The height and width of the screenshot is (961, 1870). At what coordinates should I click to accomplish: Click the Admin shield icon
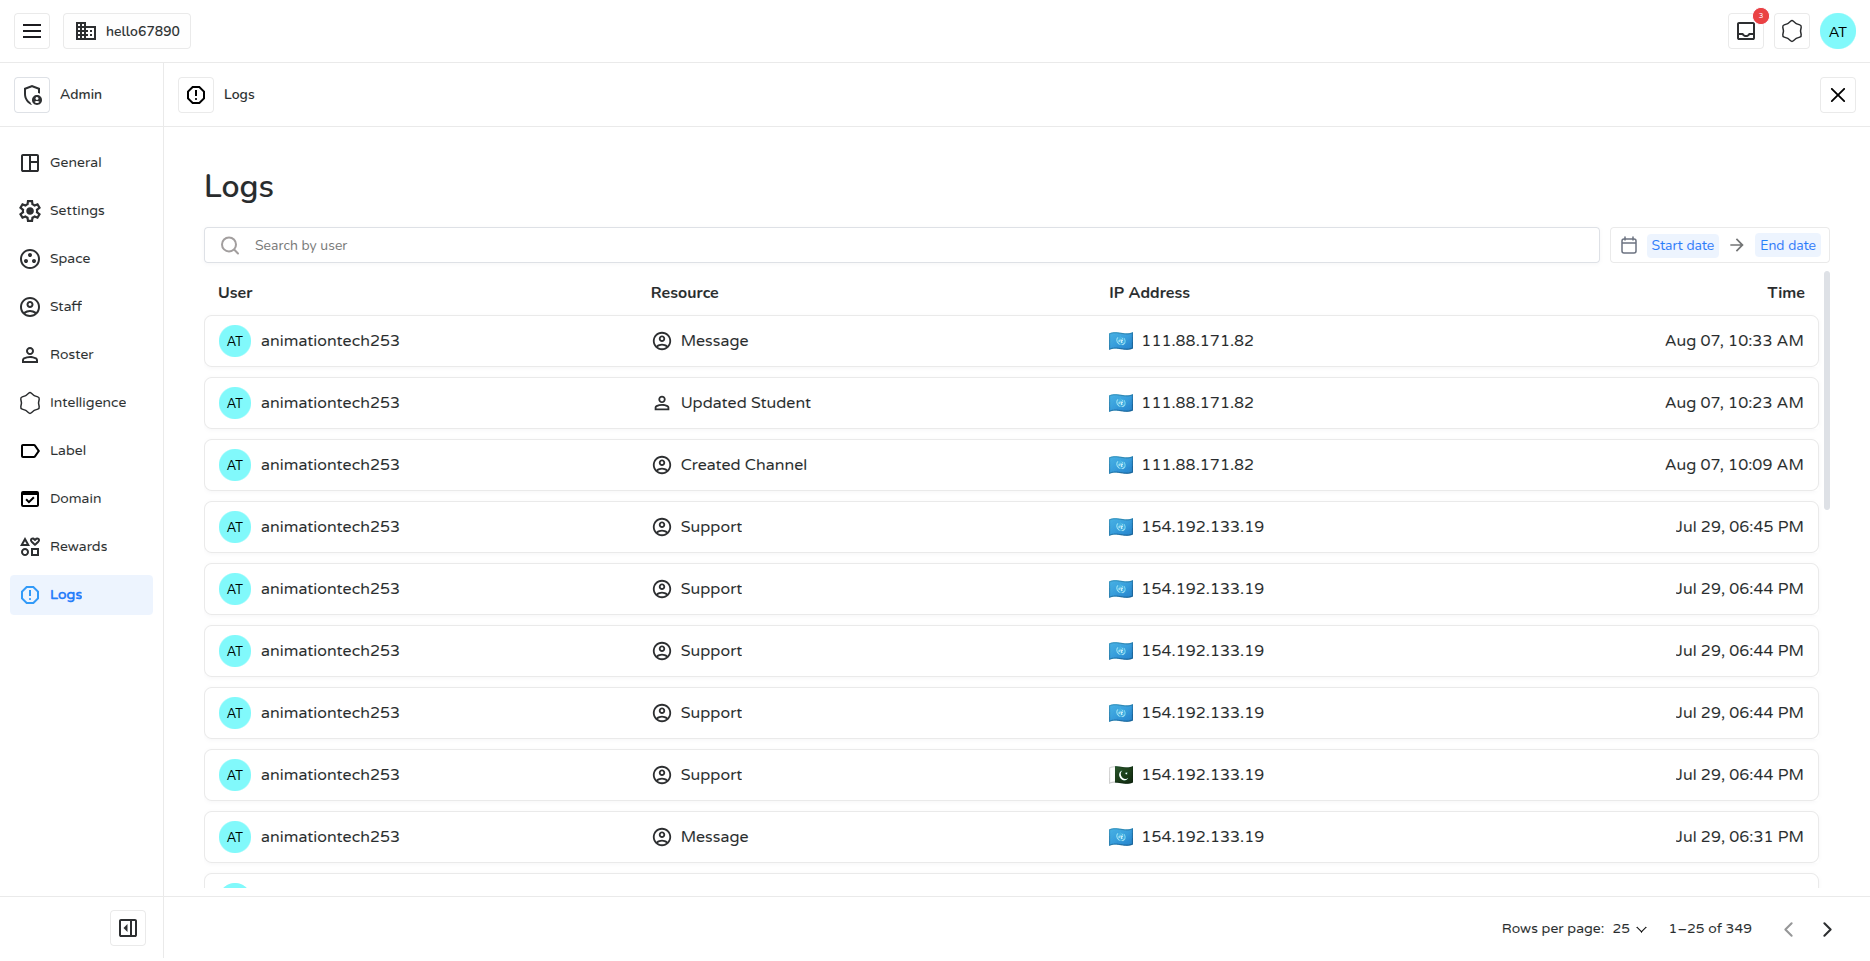(32, 95)
